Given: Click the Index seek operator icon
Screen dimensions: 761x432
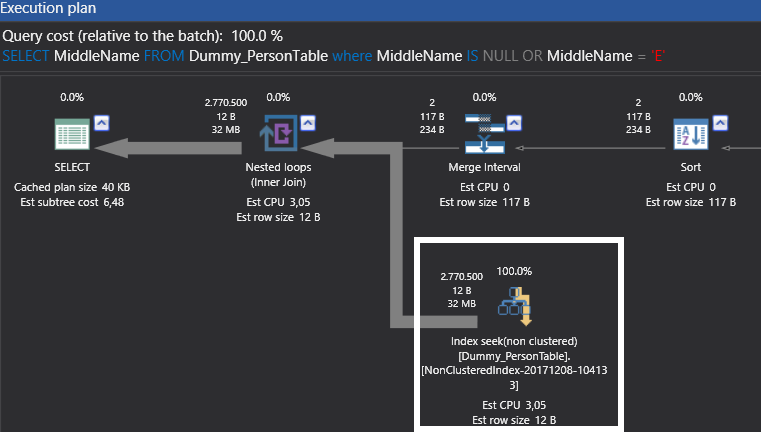Looking at the screenshot, I should coord(514,306).
